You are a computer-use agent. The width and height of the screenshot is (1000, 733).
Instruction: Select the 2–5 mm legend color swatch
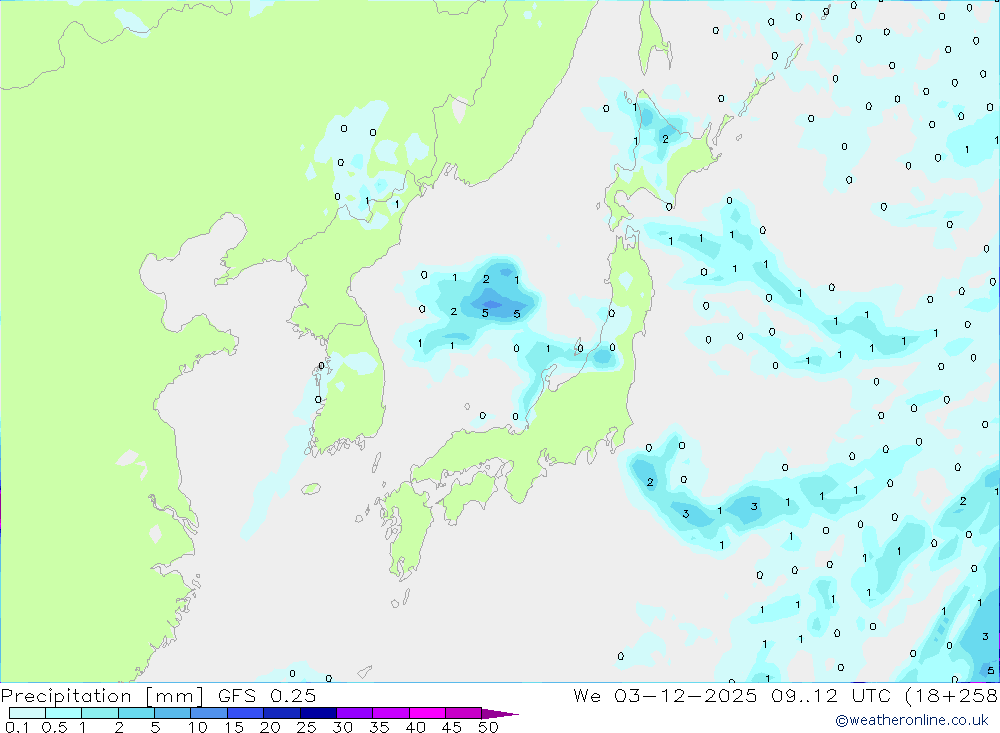pyautogui.click(x=136, y=713)
